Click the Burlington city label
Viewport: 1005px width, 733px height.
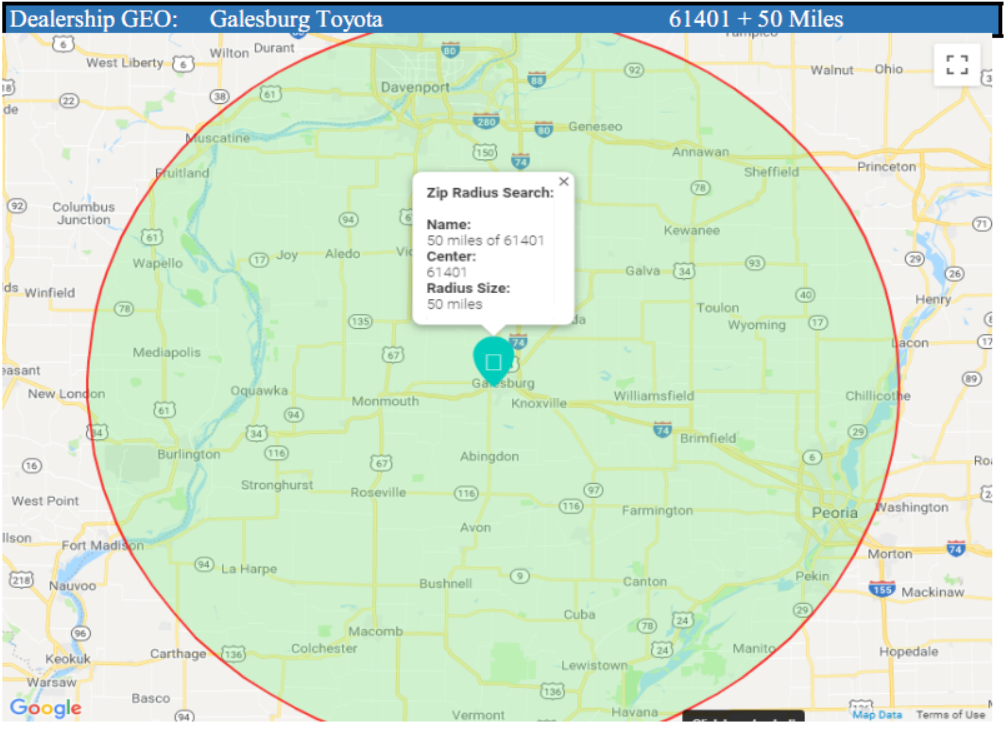(x=189, y=454)
